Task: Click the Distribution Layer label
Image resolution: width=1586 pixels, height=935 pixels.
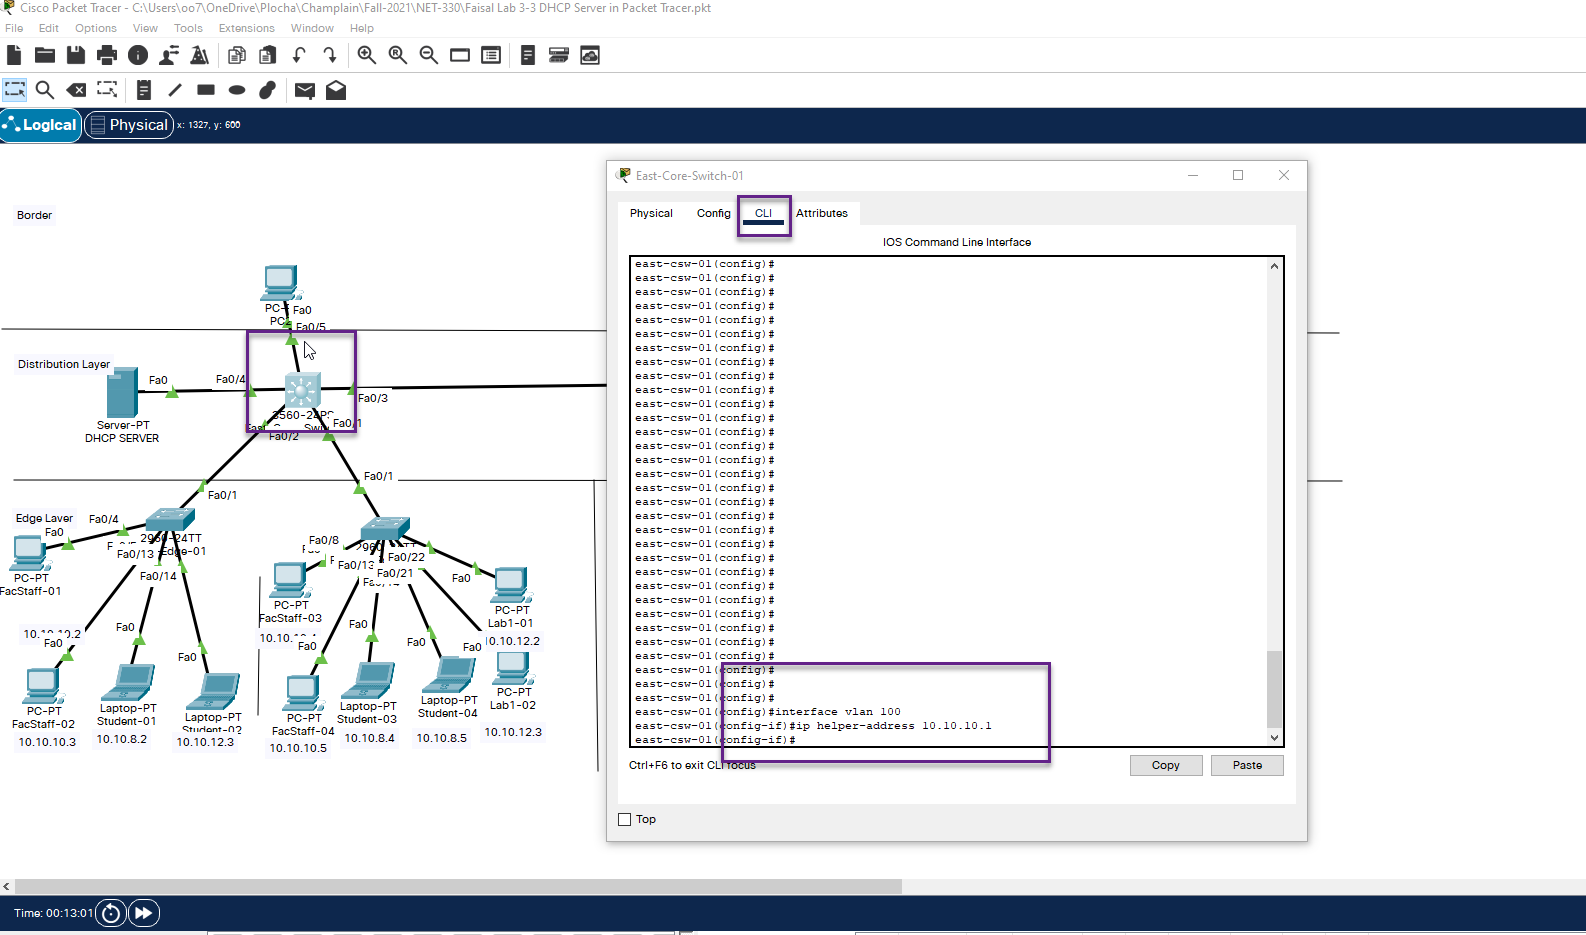Action: 64,364
